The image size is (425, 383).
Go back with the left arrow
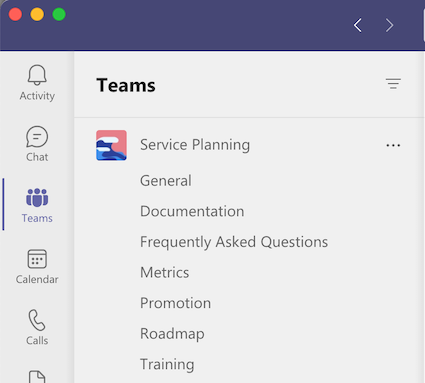358,25
